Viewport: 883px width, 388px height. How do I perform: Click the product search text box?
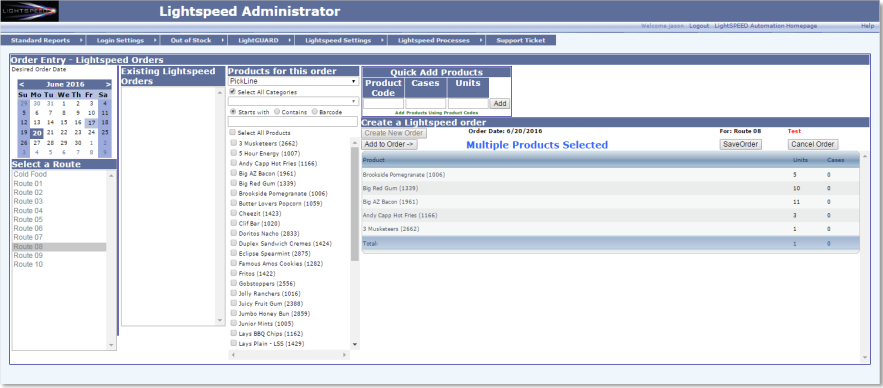pos(292,122)
